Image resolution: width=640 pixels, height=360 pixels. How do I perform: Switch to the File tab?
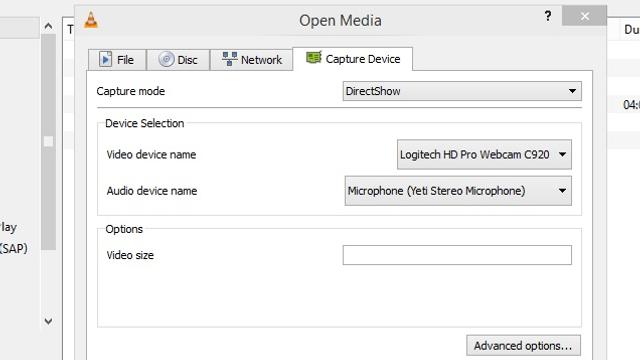[x=117, y=60]
